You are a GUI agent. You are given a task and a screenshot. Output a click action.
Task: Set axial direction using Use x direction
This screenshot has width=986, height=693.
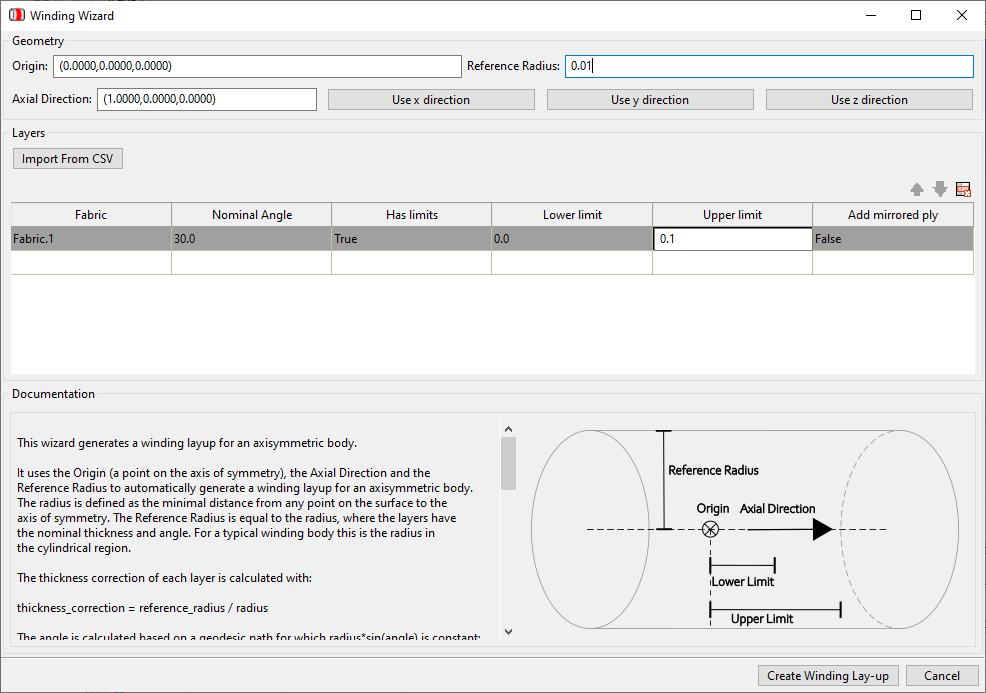click(431, 99)
